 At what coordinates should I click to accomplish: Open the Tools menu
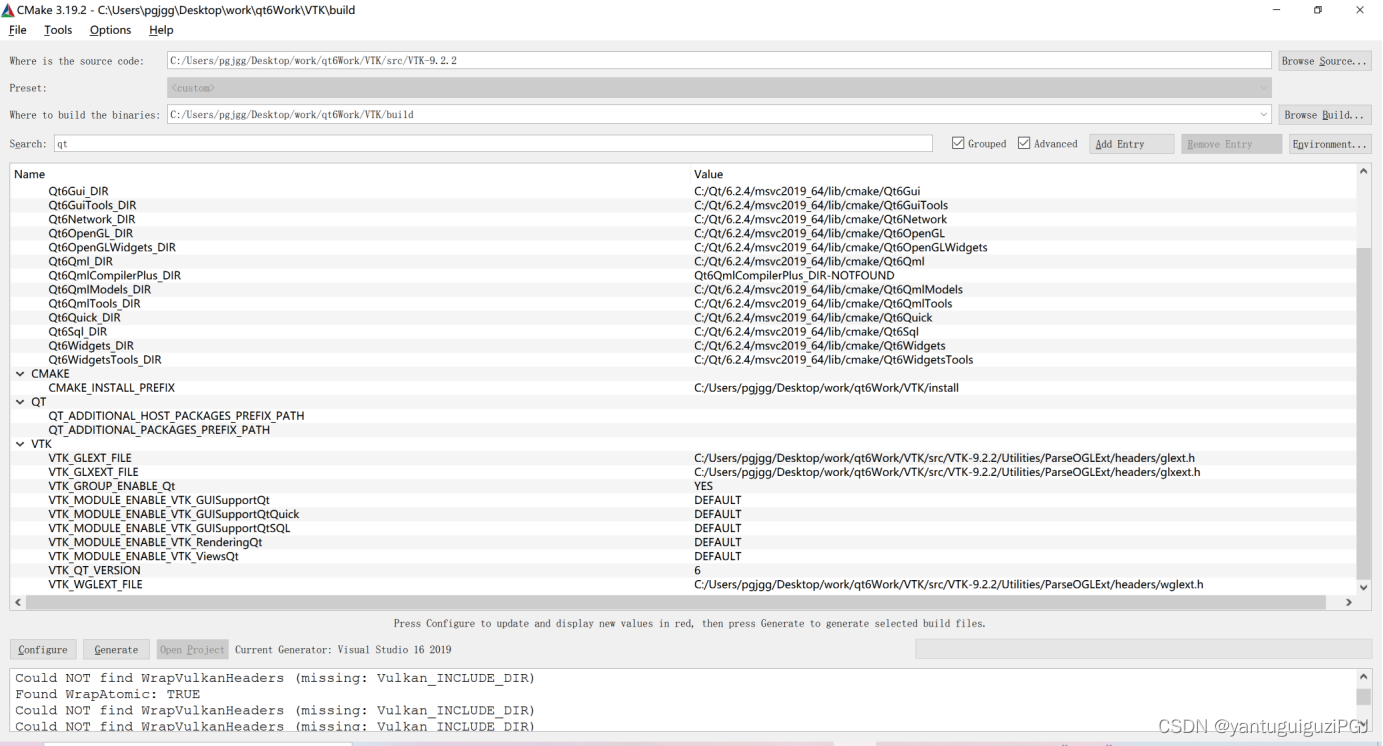click(57, 29)
